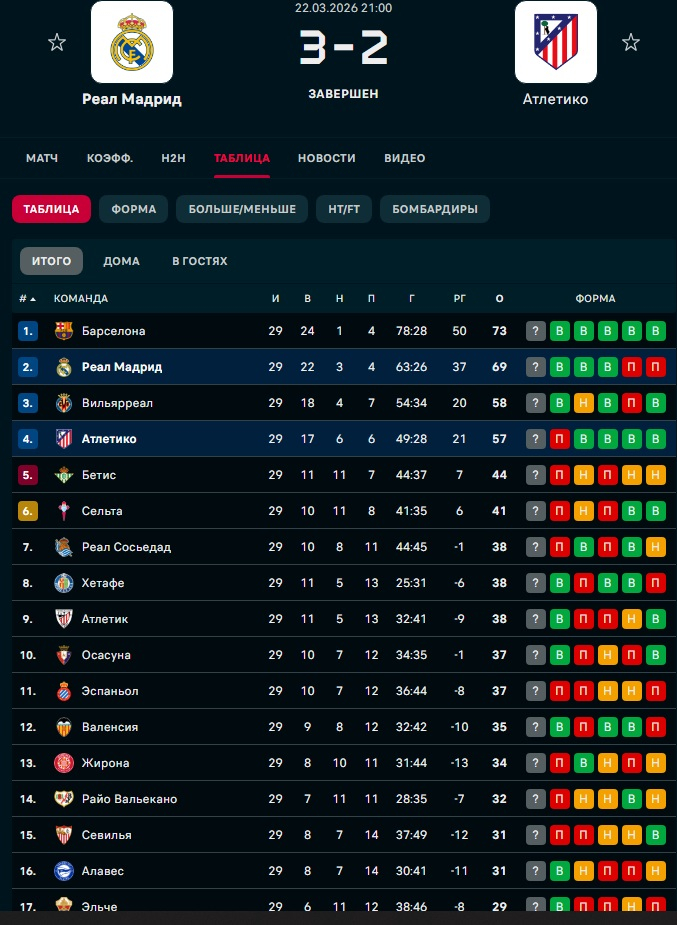Sort table by the # column arrow
Screen dimensions: 677x925
32,299
